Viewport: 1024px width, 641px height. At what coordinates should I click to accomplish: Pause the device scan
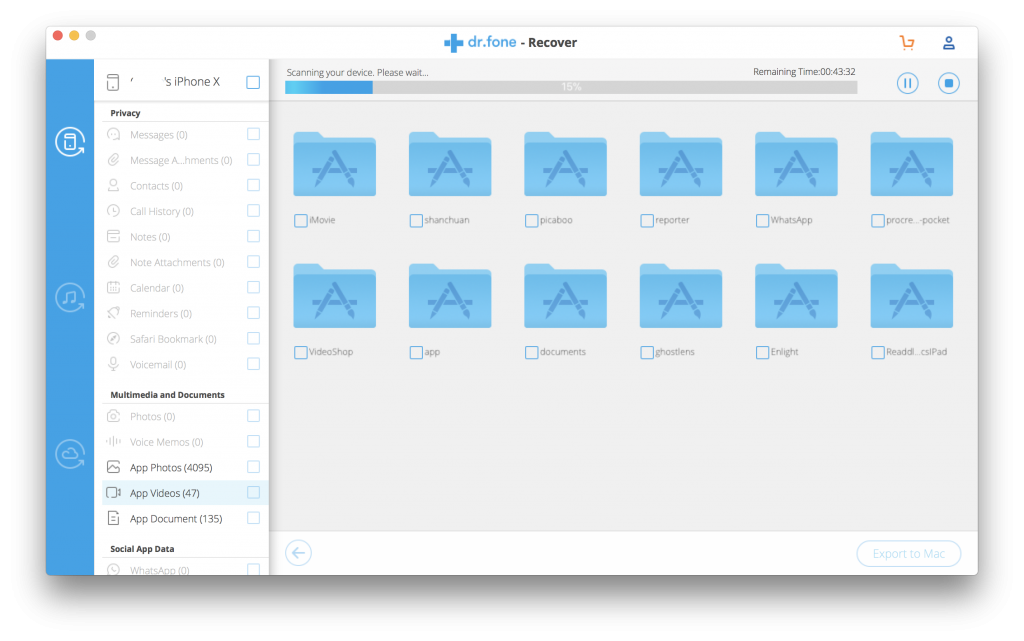pyautogui.click(x=908, y=84)
